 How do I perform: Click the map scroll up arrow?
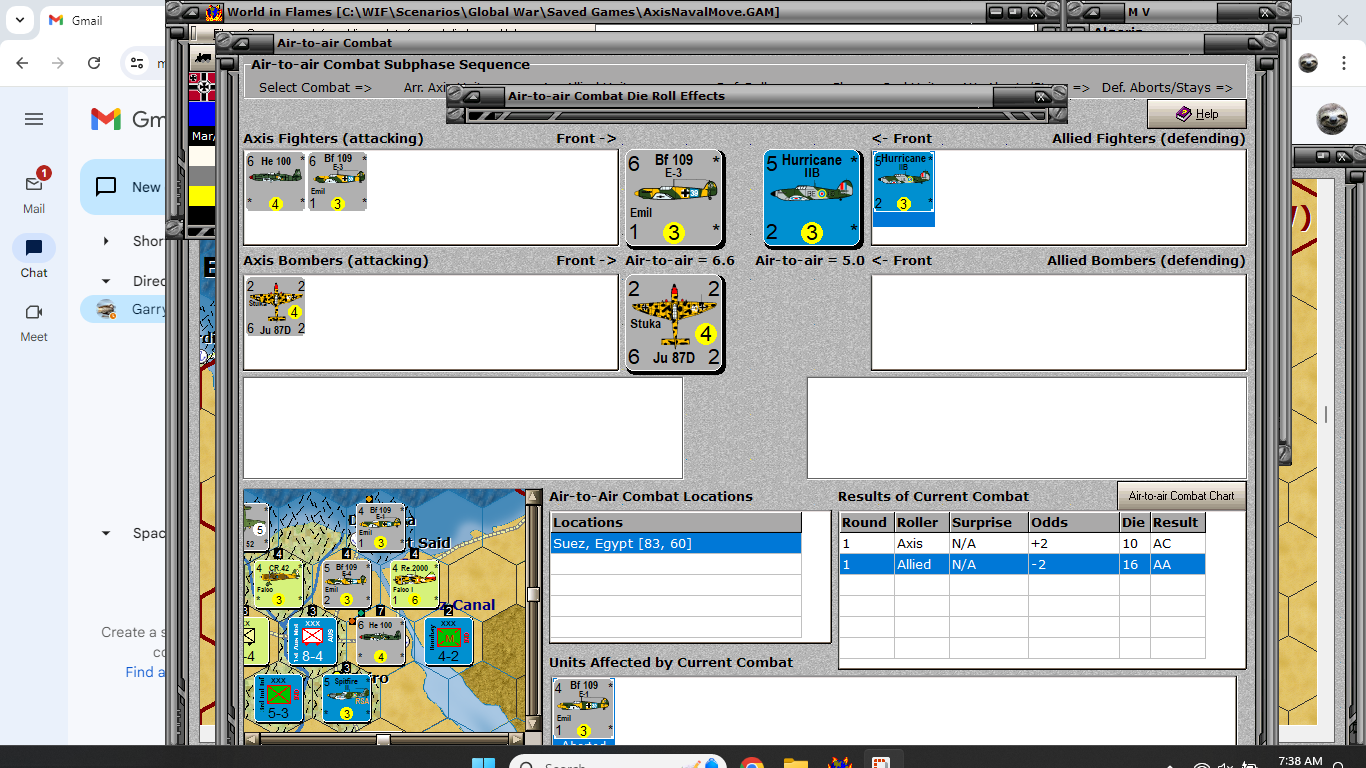[534, 497]
